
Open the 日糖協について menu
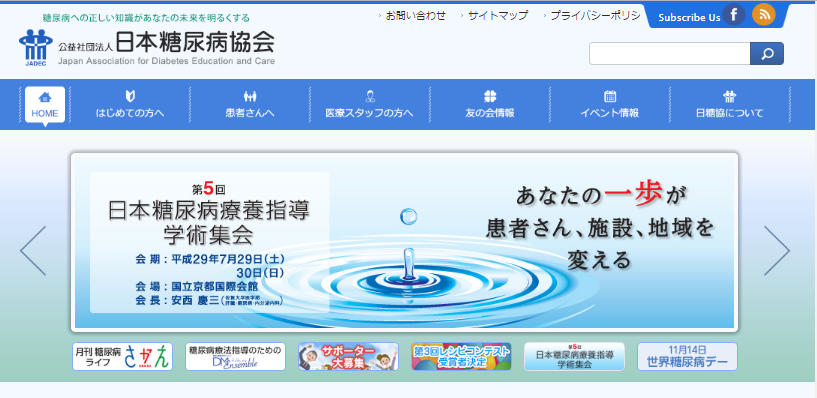click(x=729, y=113)
